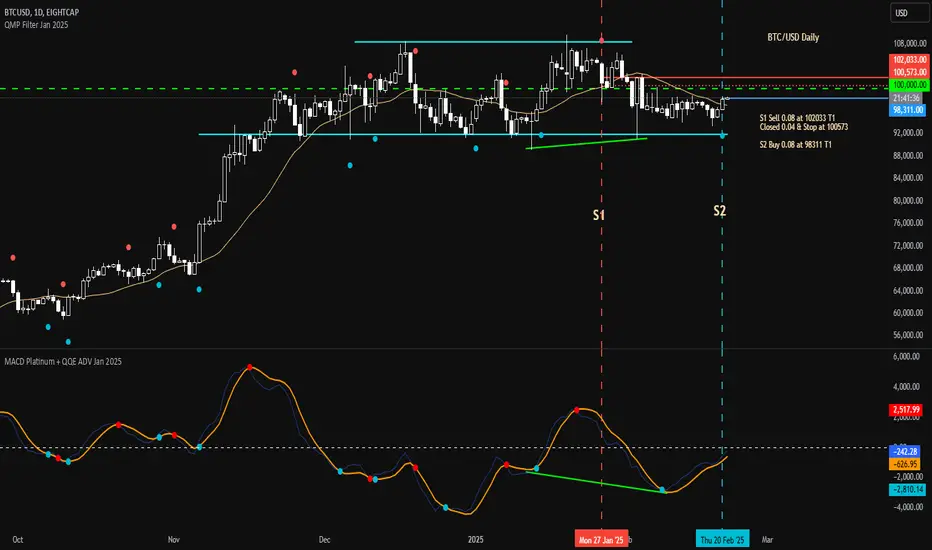Select the 'Closed 0.04 & Stop at 100573' note
This screenshot has width=932, height=550.
(804, 127)
